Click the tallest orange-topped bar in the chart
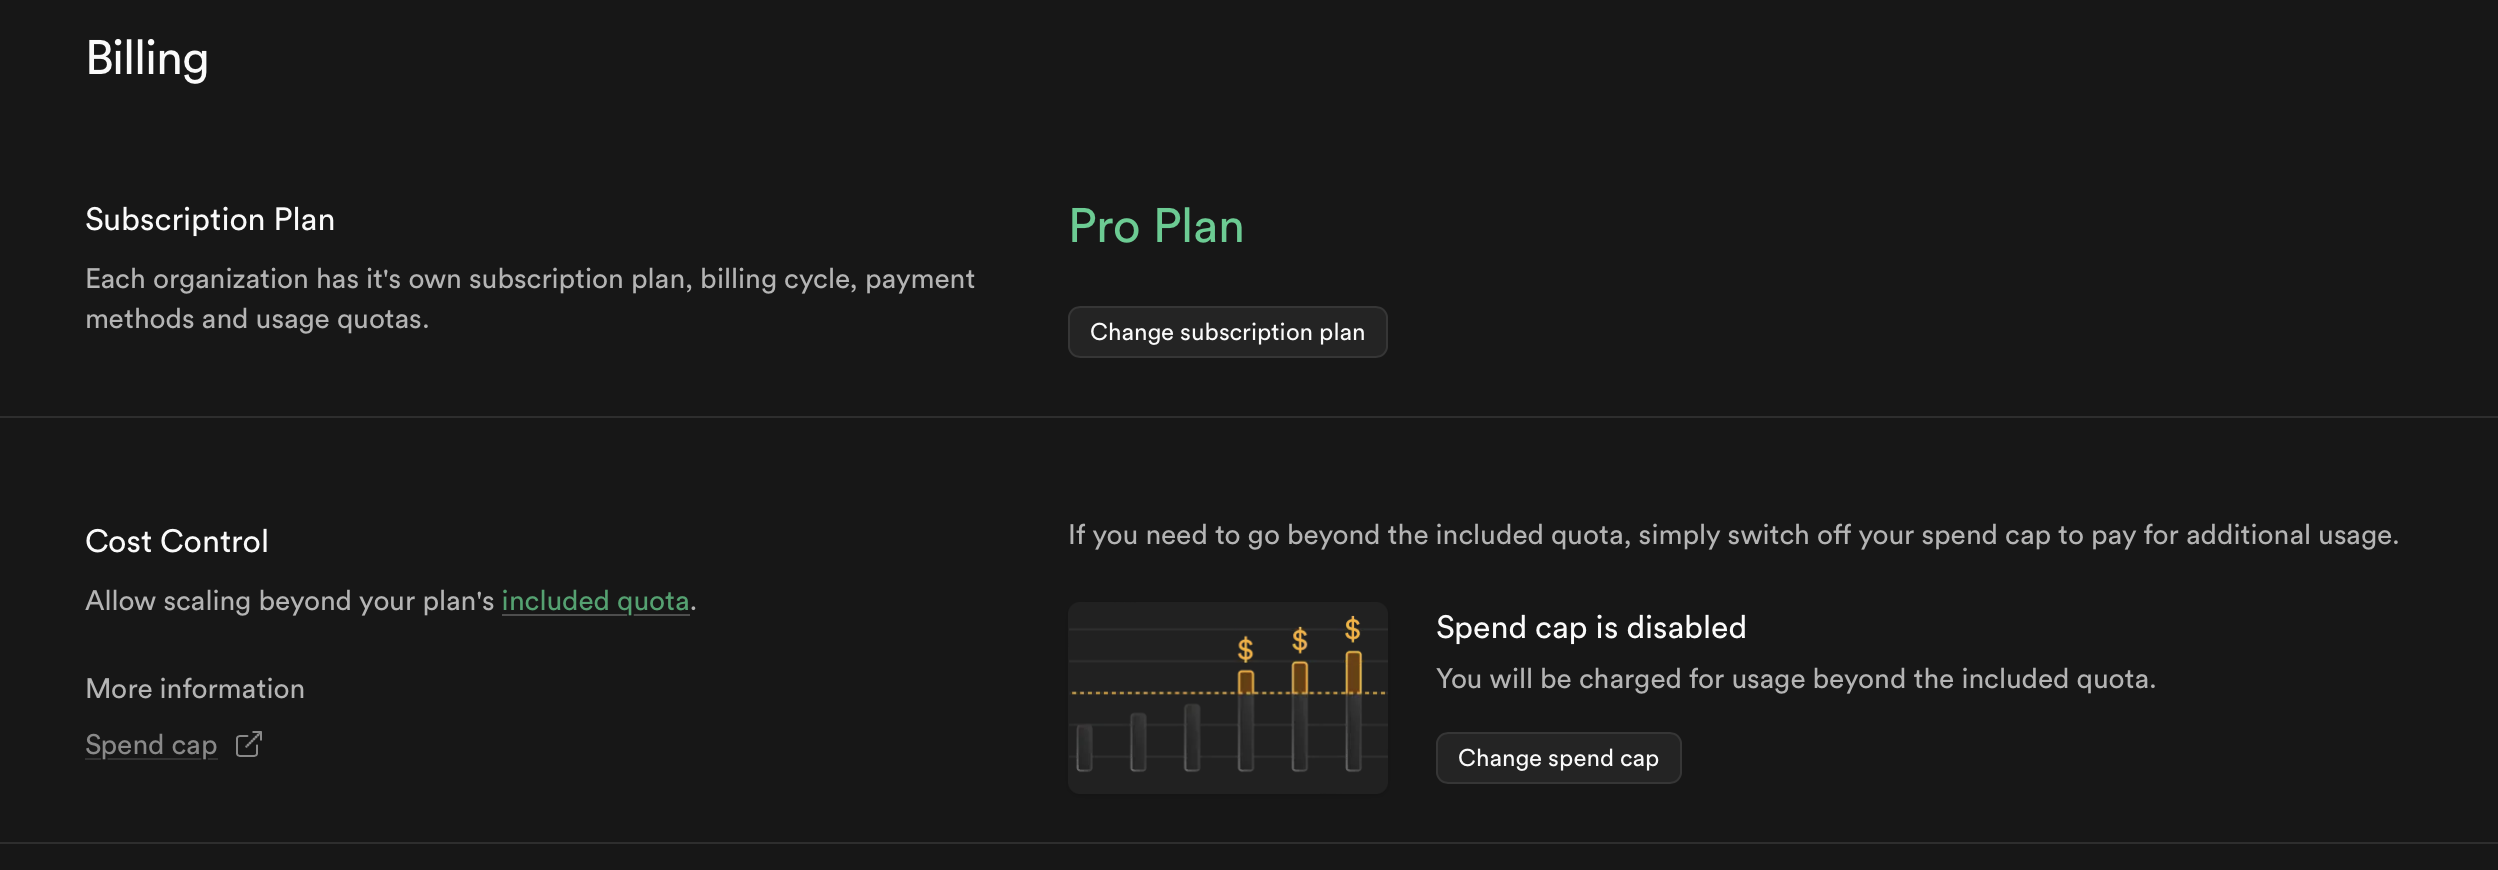Image resolution: width=2498 pixels, height=870 pixels. [1353, 710]
